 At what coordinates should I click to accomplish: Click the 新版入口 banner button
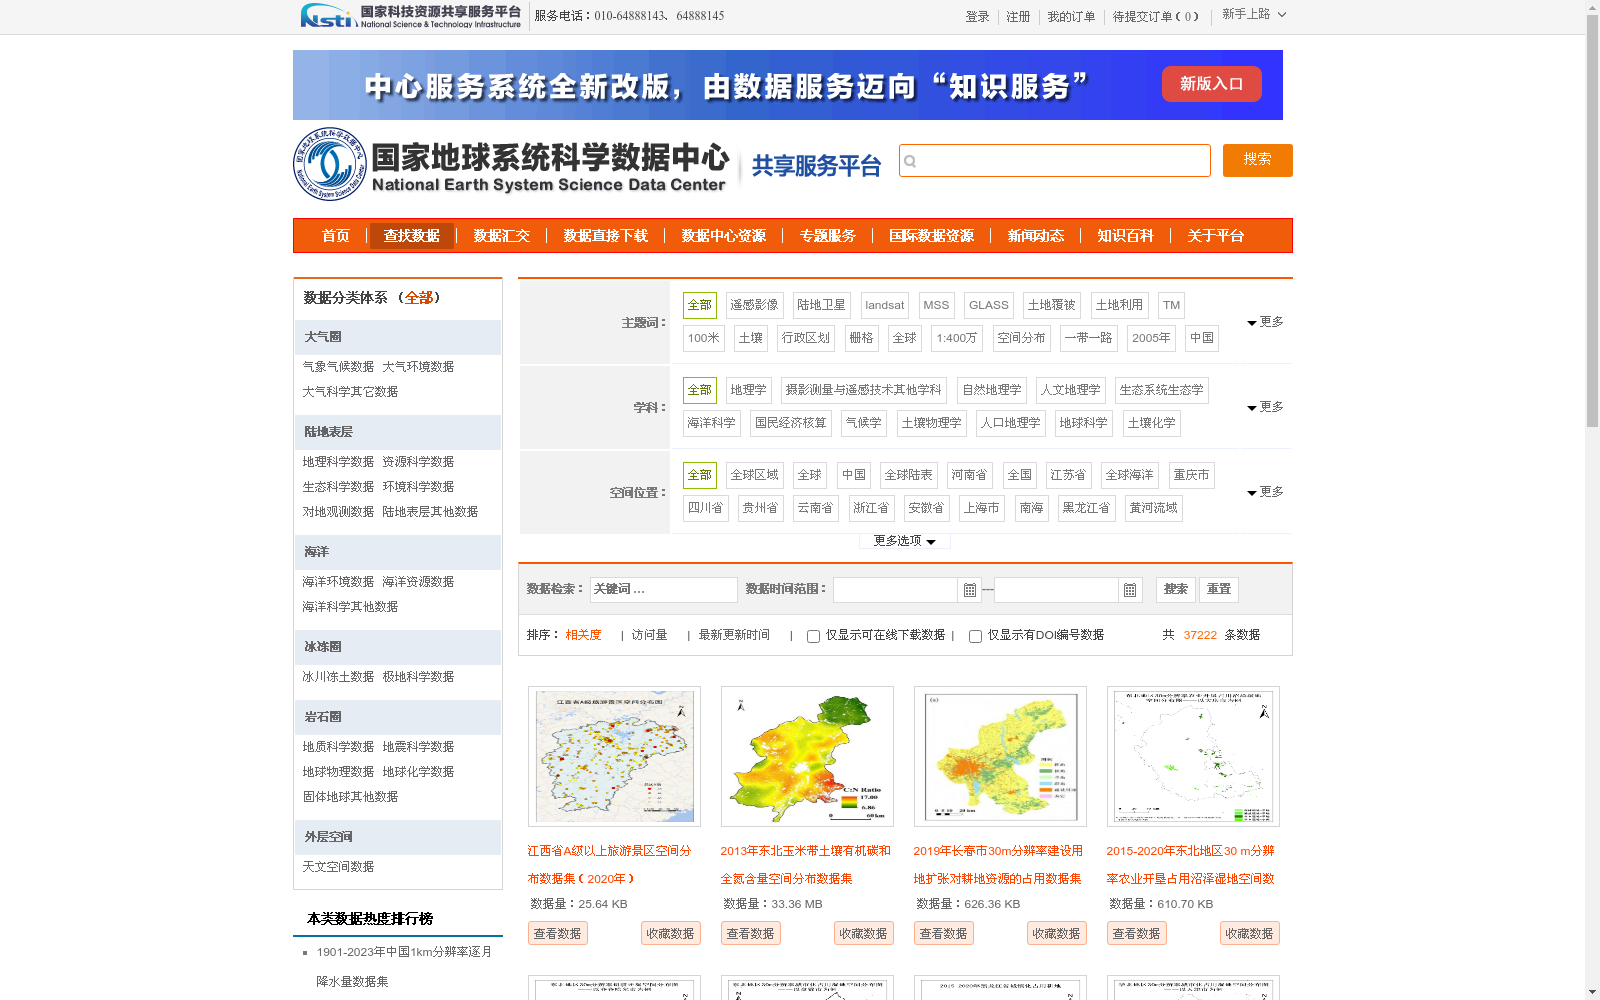[1211, 84]
